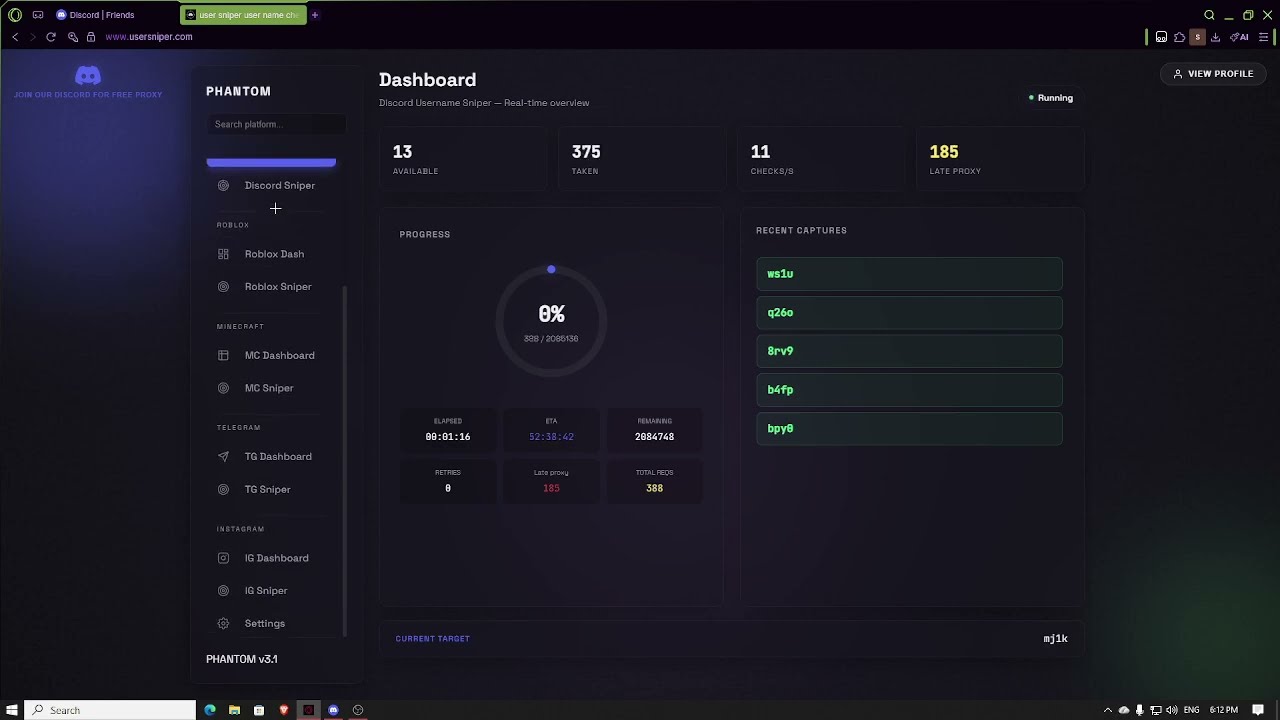Viewport: 1280px width, 720px height.
Task: Open the AI assistant button
Action: tap(1239, 37)
